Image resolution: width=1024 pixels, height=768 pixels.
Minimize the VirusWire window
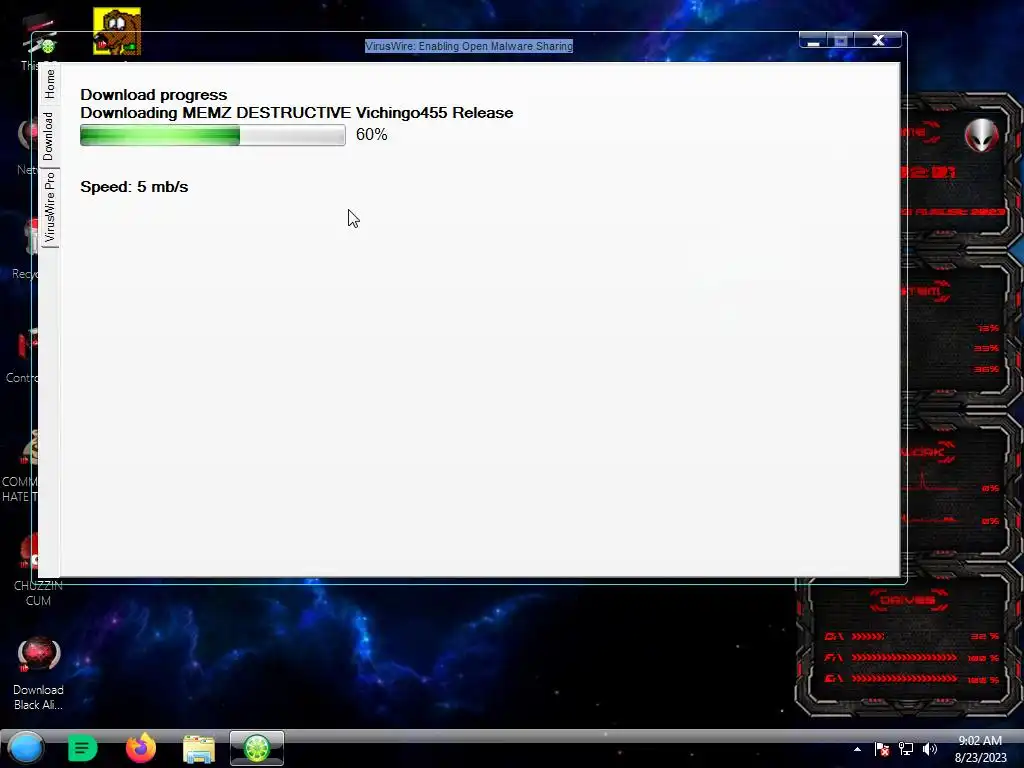click(813, 41)
